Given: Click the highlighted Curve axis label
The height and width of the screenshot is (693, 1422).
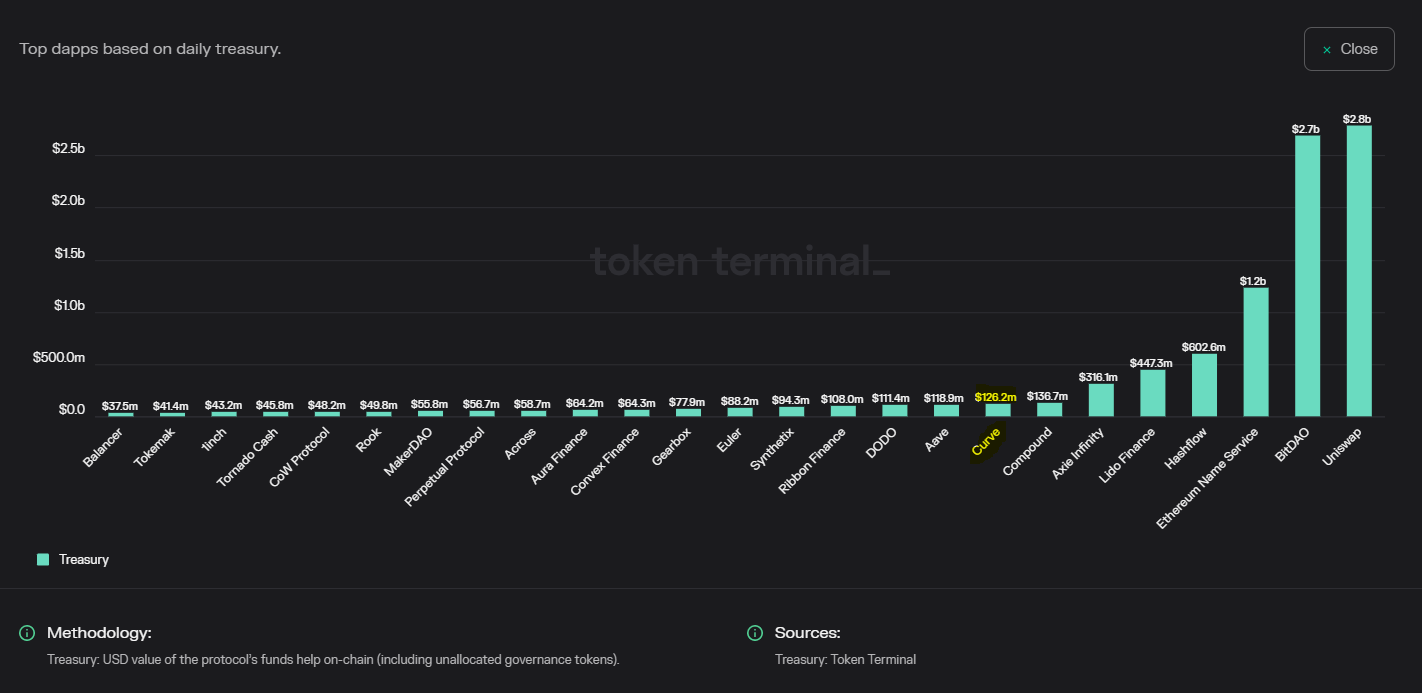Looking at the screenshot, I should point(986,442).
